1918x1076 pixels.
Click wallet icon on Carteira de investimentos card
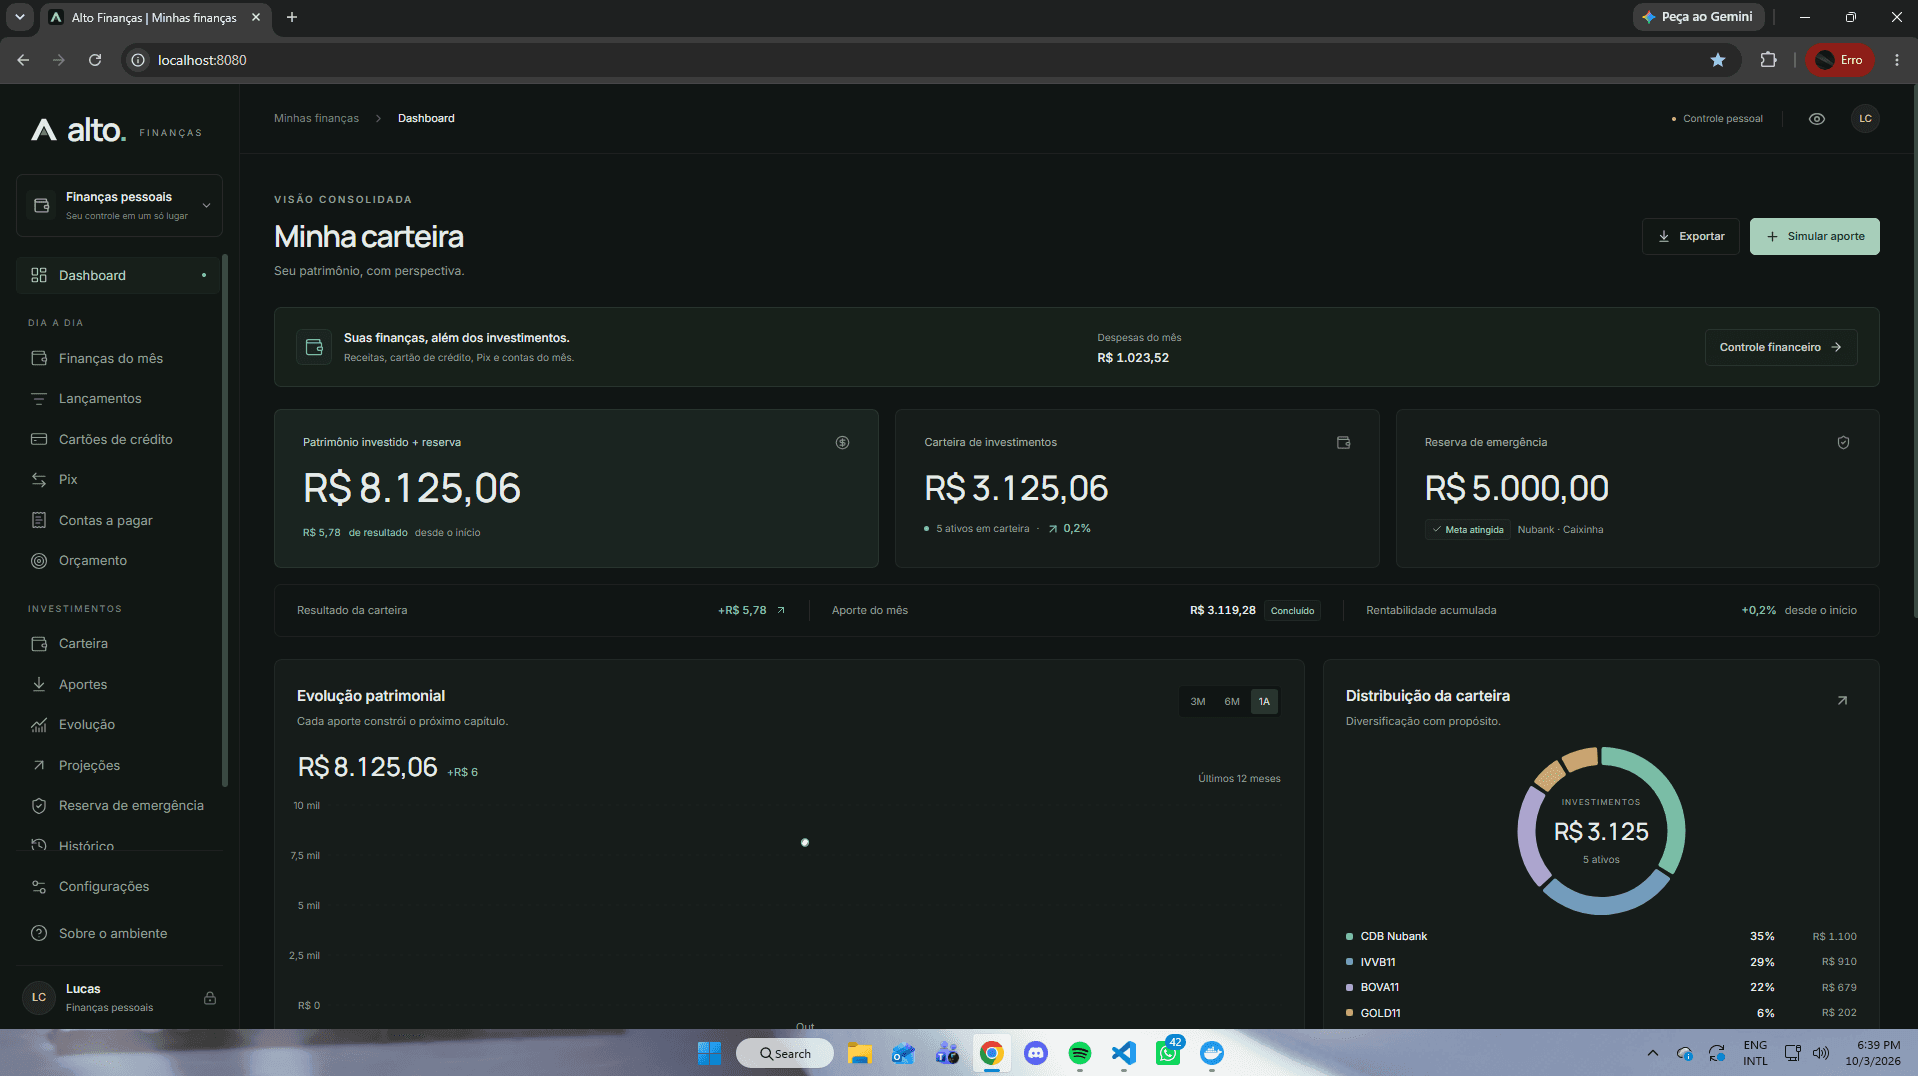1343,442
